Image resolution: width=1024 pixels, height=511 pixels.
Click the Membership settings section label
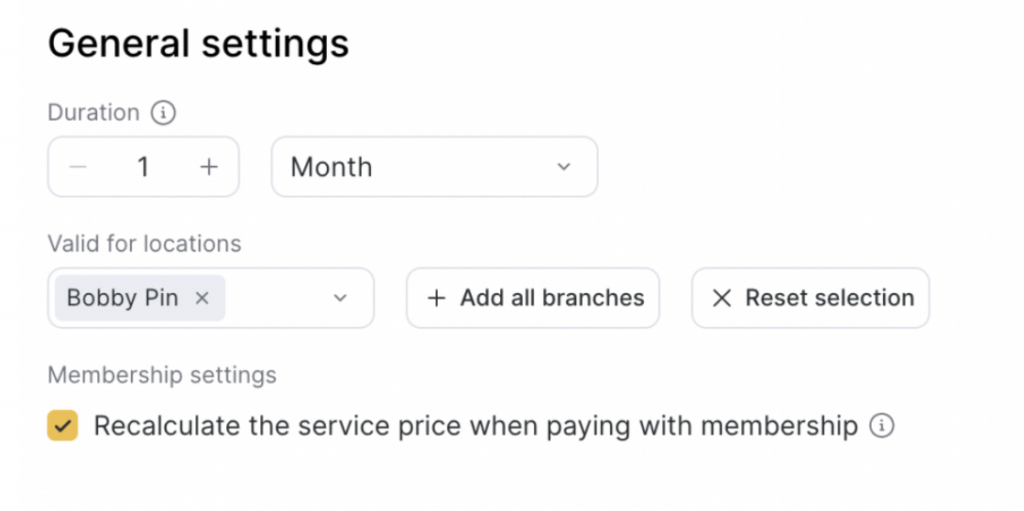click(162, 376)
